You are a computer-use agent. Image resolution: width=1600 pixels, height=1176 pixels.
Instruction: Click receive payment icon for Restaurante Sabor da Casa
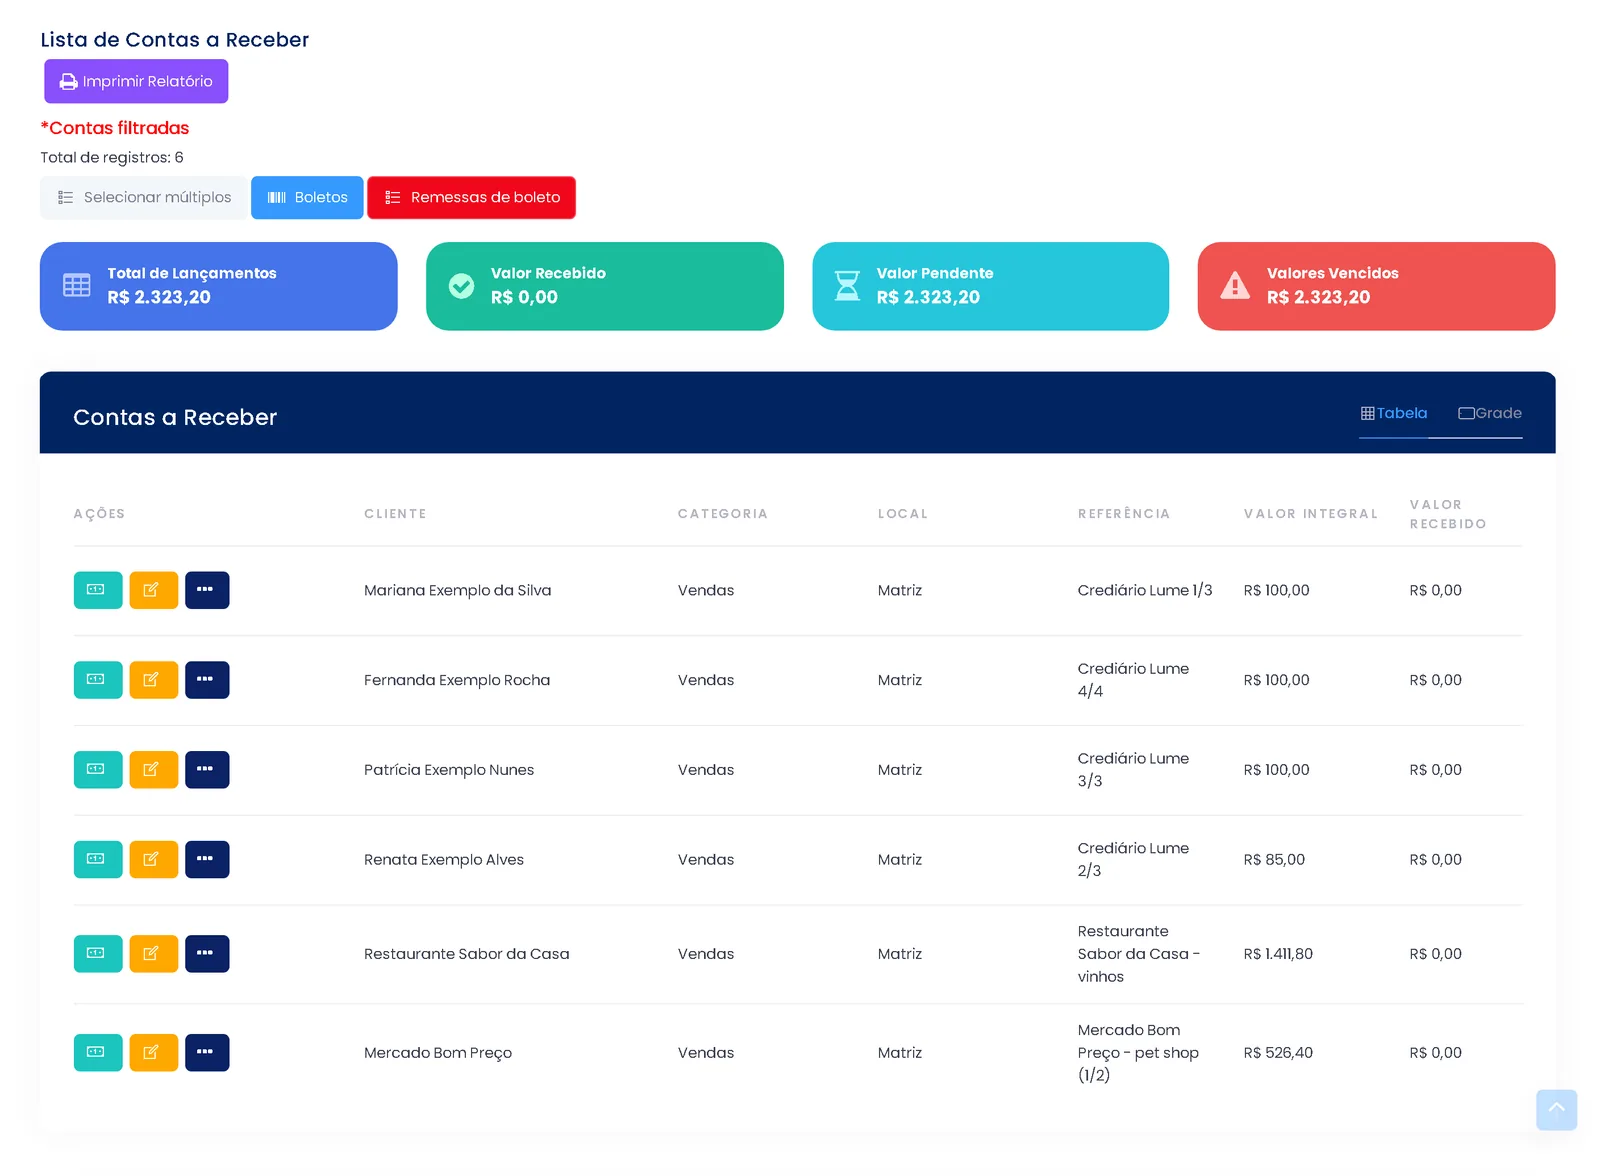click(98, 954)
